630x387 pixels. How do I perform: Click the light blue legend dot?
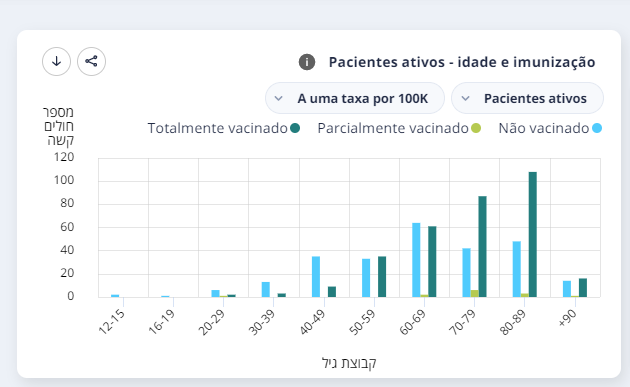click(597, 128)
